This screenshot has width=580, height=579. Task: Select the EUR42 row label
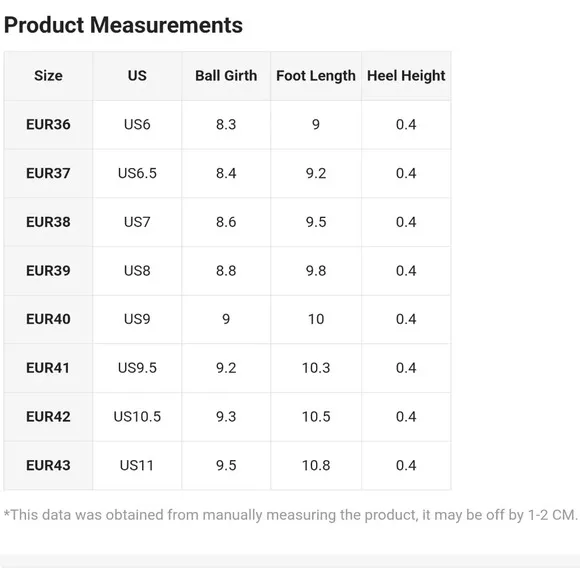pos(48,417)
